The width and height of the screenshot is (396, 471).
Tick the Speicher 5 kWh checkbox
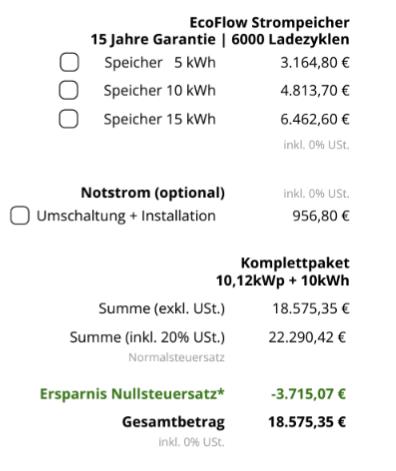click(69, 62)
